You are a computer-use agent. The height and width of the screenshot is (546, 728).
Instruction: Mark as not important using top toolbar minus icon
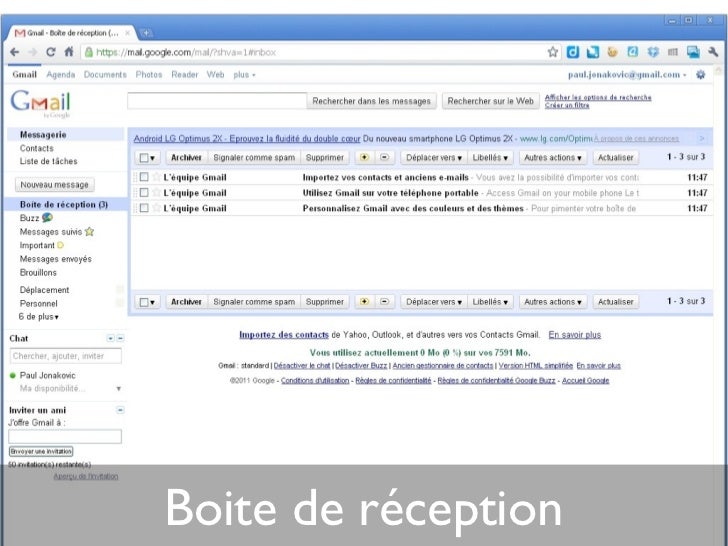384,157
